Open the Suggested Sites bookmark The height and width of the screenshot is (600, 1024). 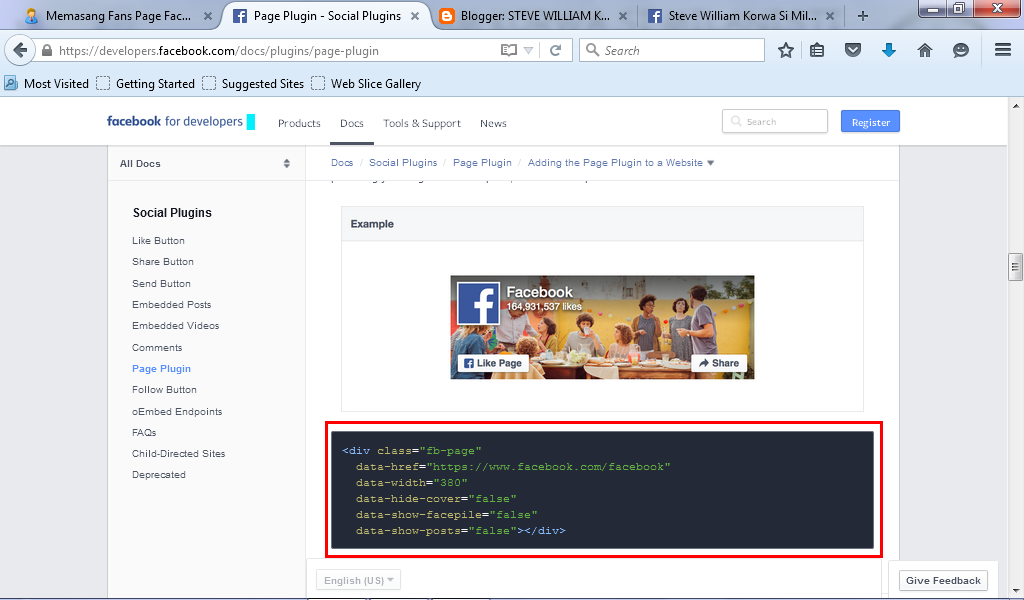click(253, 84)
